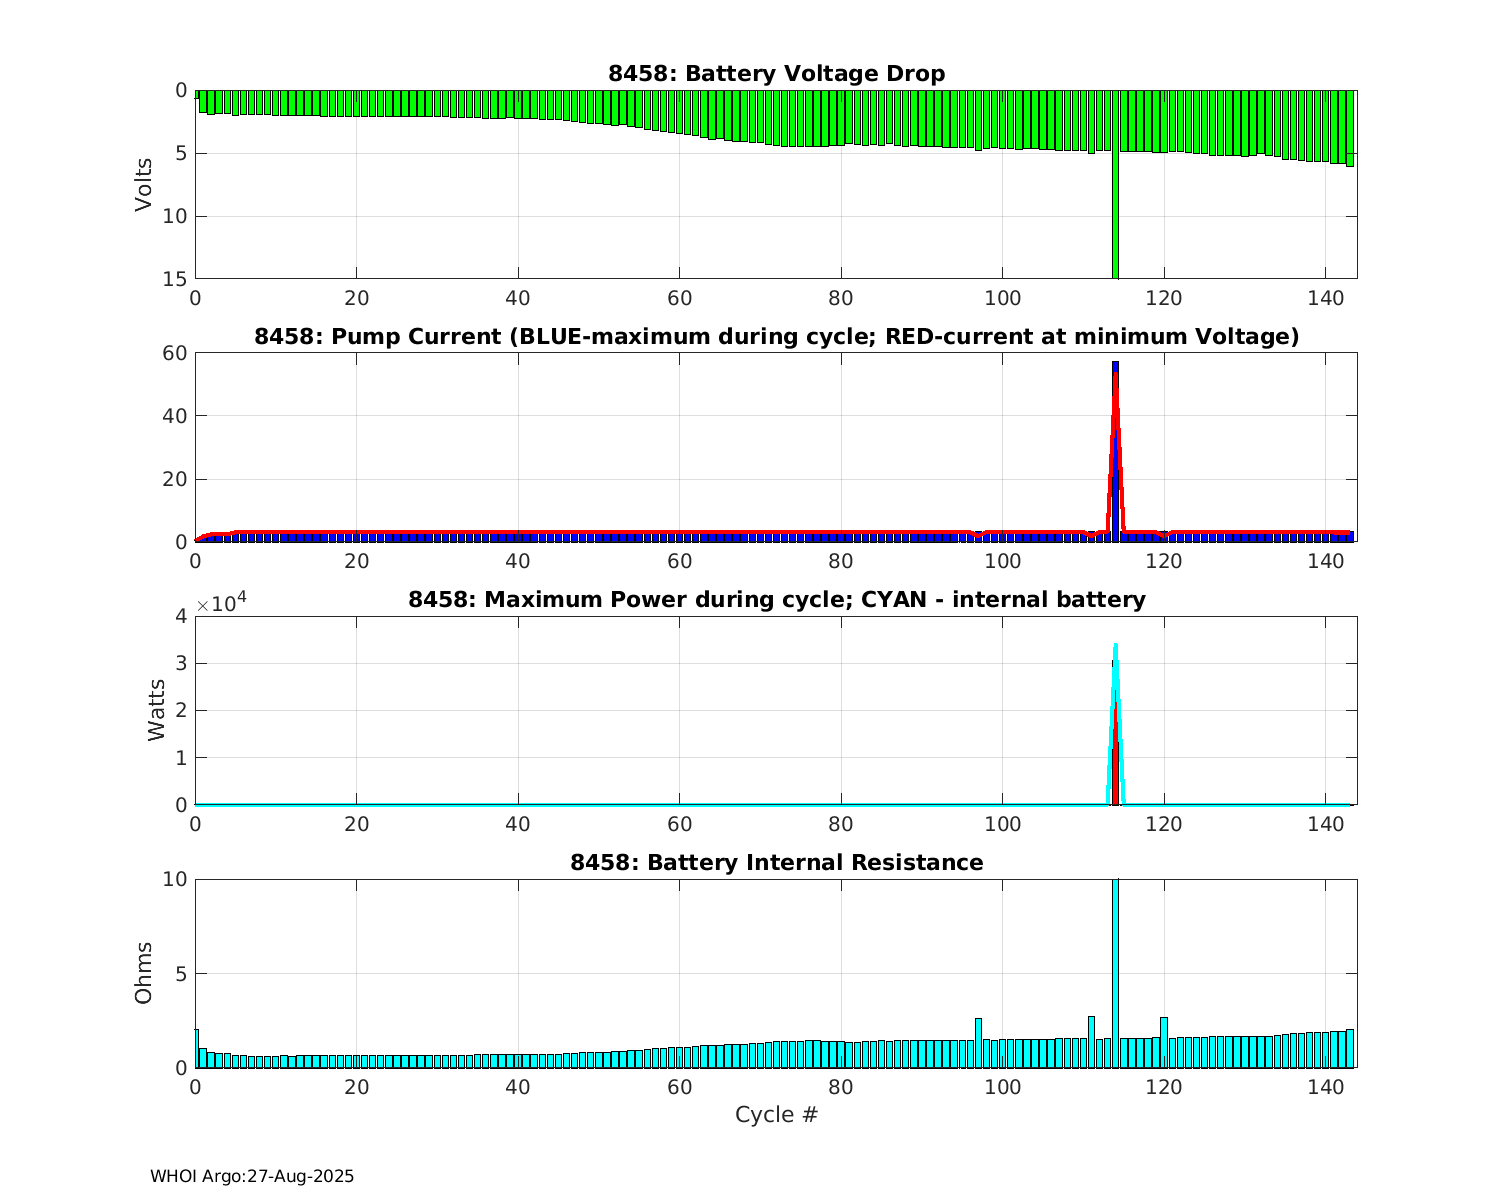1500x1200 pixels.
Task: Click the ×10⁴ exponent label on power chart
Action: tap(221, 604)
